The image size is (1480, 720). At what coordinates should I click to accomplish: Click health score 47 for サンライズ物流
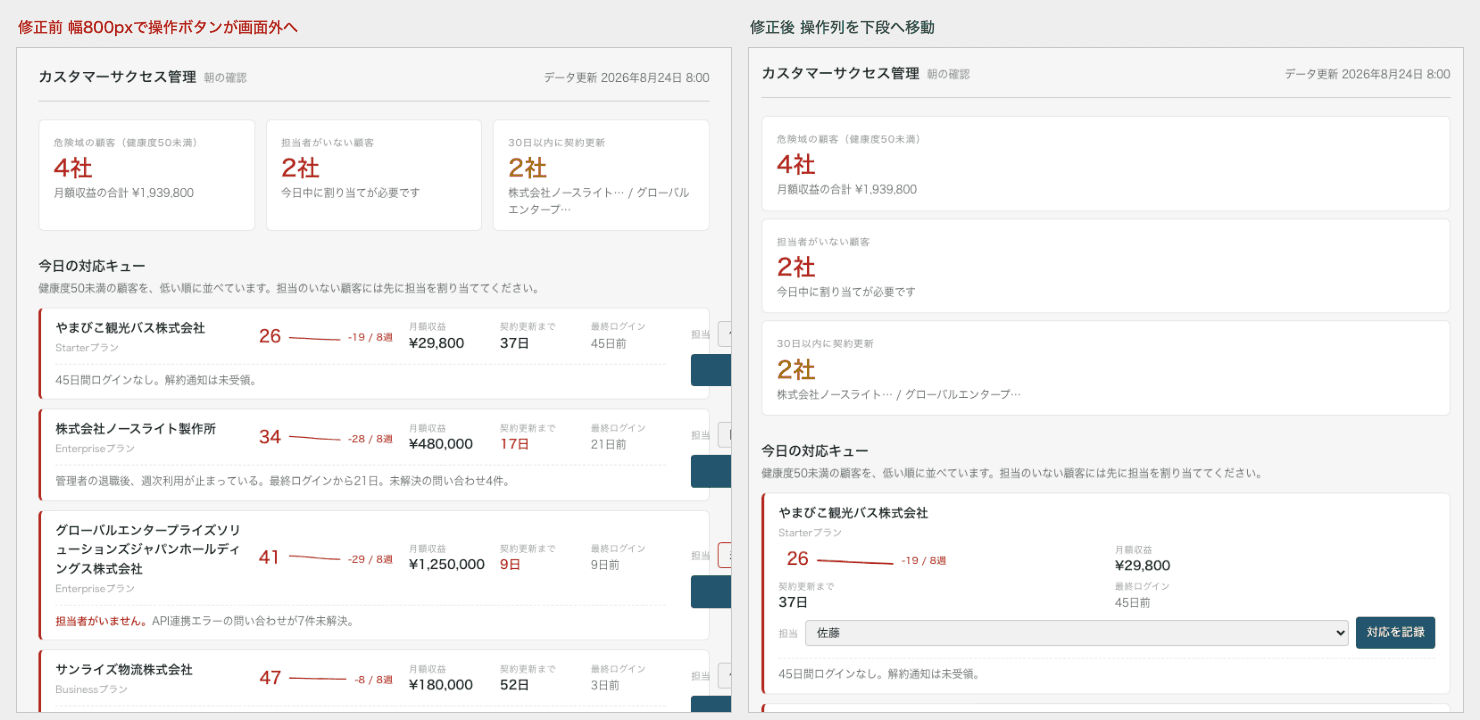[270, 678]
